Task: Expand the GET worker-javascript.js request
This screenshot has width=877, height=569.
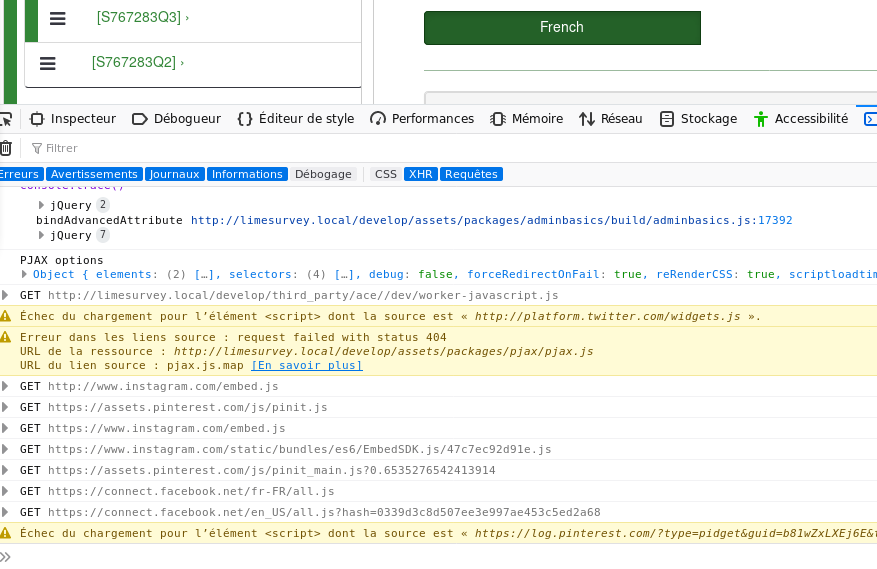Action: [x=6, y=295]
